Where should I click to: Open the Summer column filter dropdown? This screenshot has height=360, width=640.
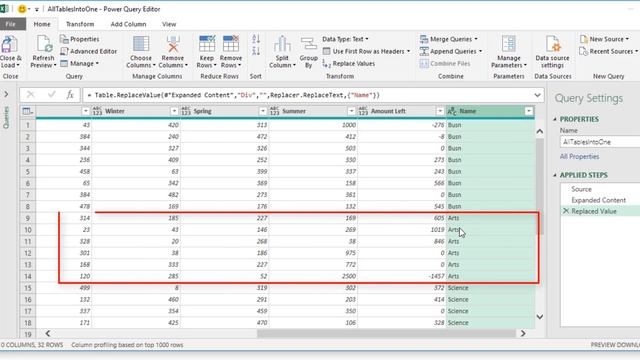351,111
